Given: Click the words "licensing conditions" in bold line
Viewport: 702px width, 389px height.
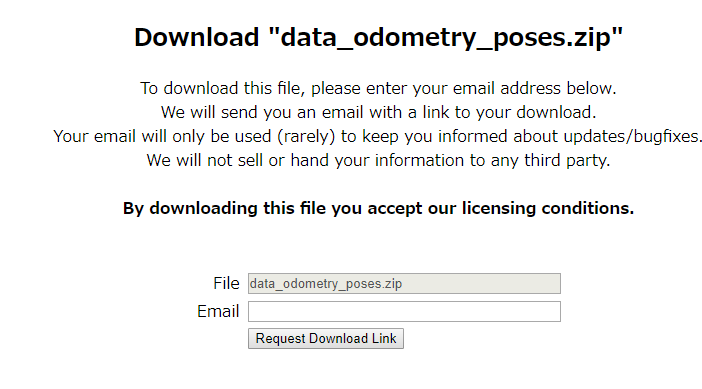Looking at the screenshot, I should tap(548, 208).
